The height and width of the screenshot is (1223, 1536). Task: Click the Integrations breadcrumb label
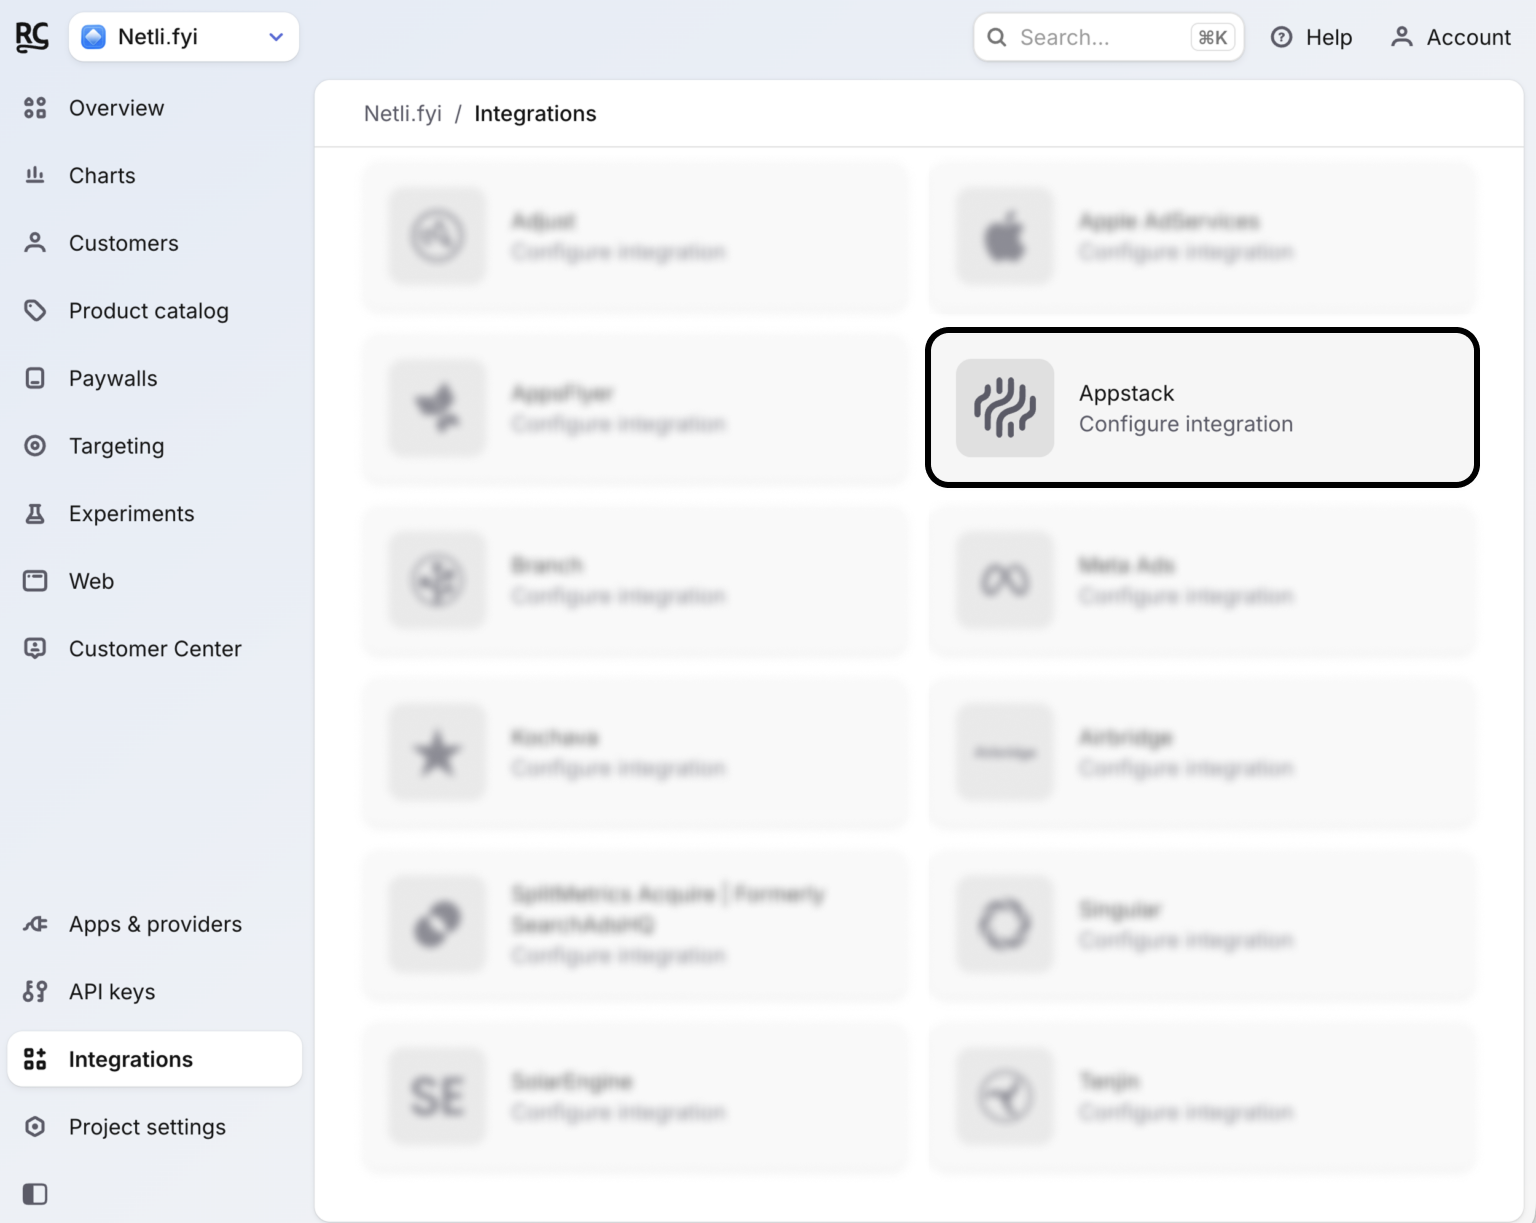pyautogui.click(x=535, y=114)
